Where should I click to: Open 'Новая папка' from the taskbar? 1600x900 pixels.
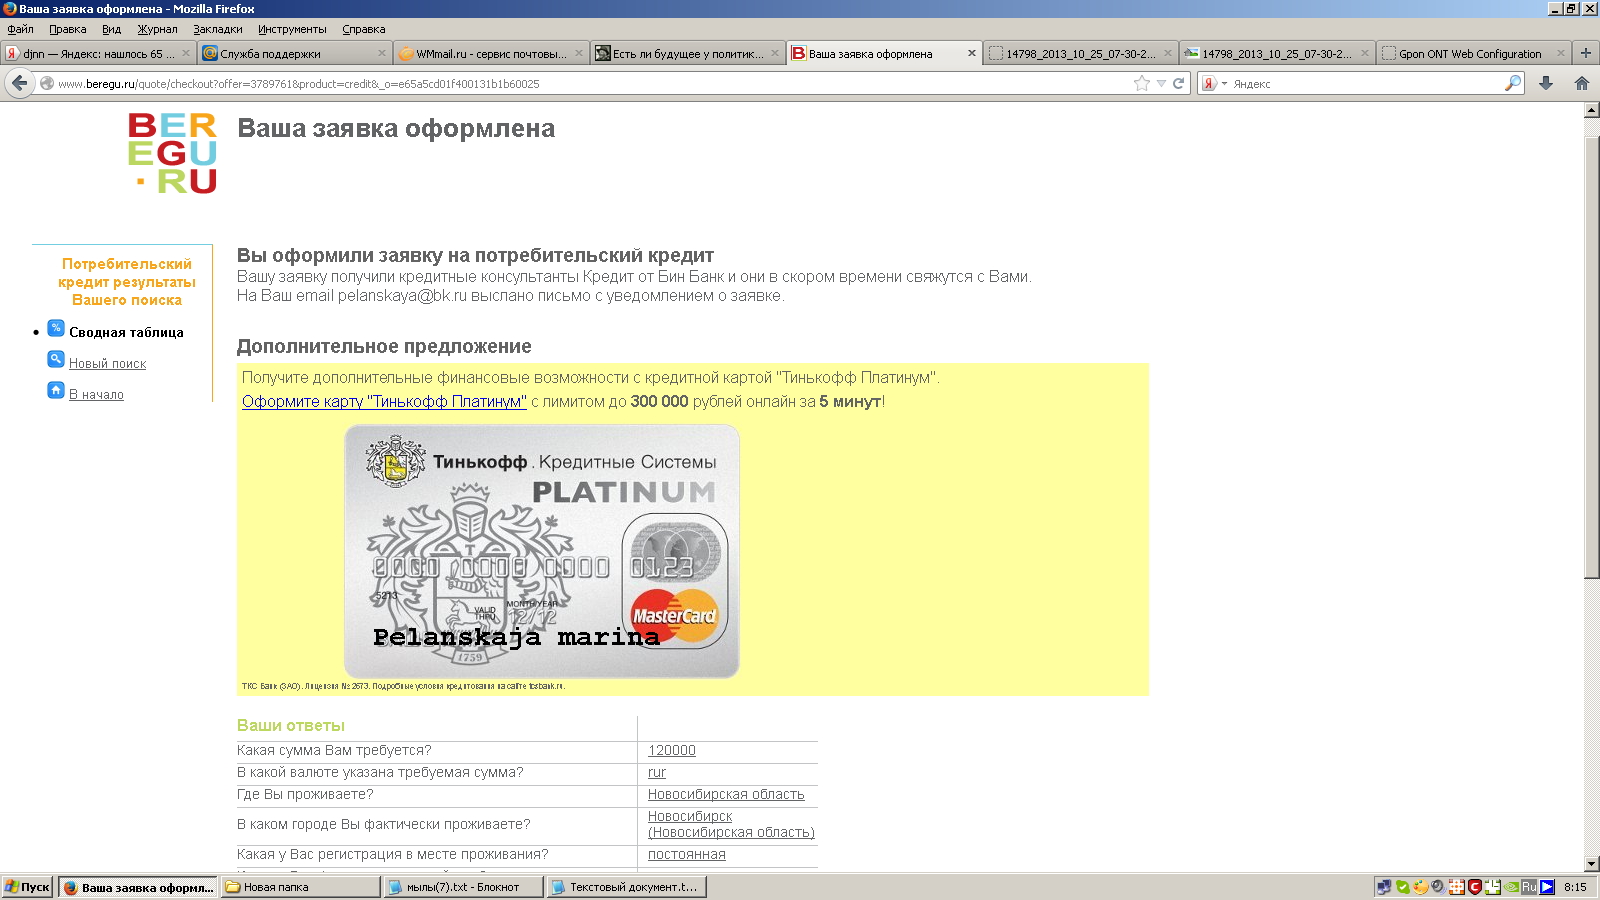tap(301, 887)
